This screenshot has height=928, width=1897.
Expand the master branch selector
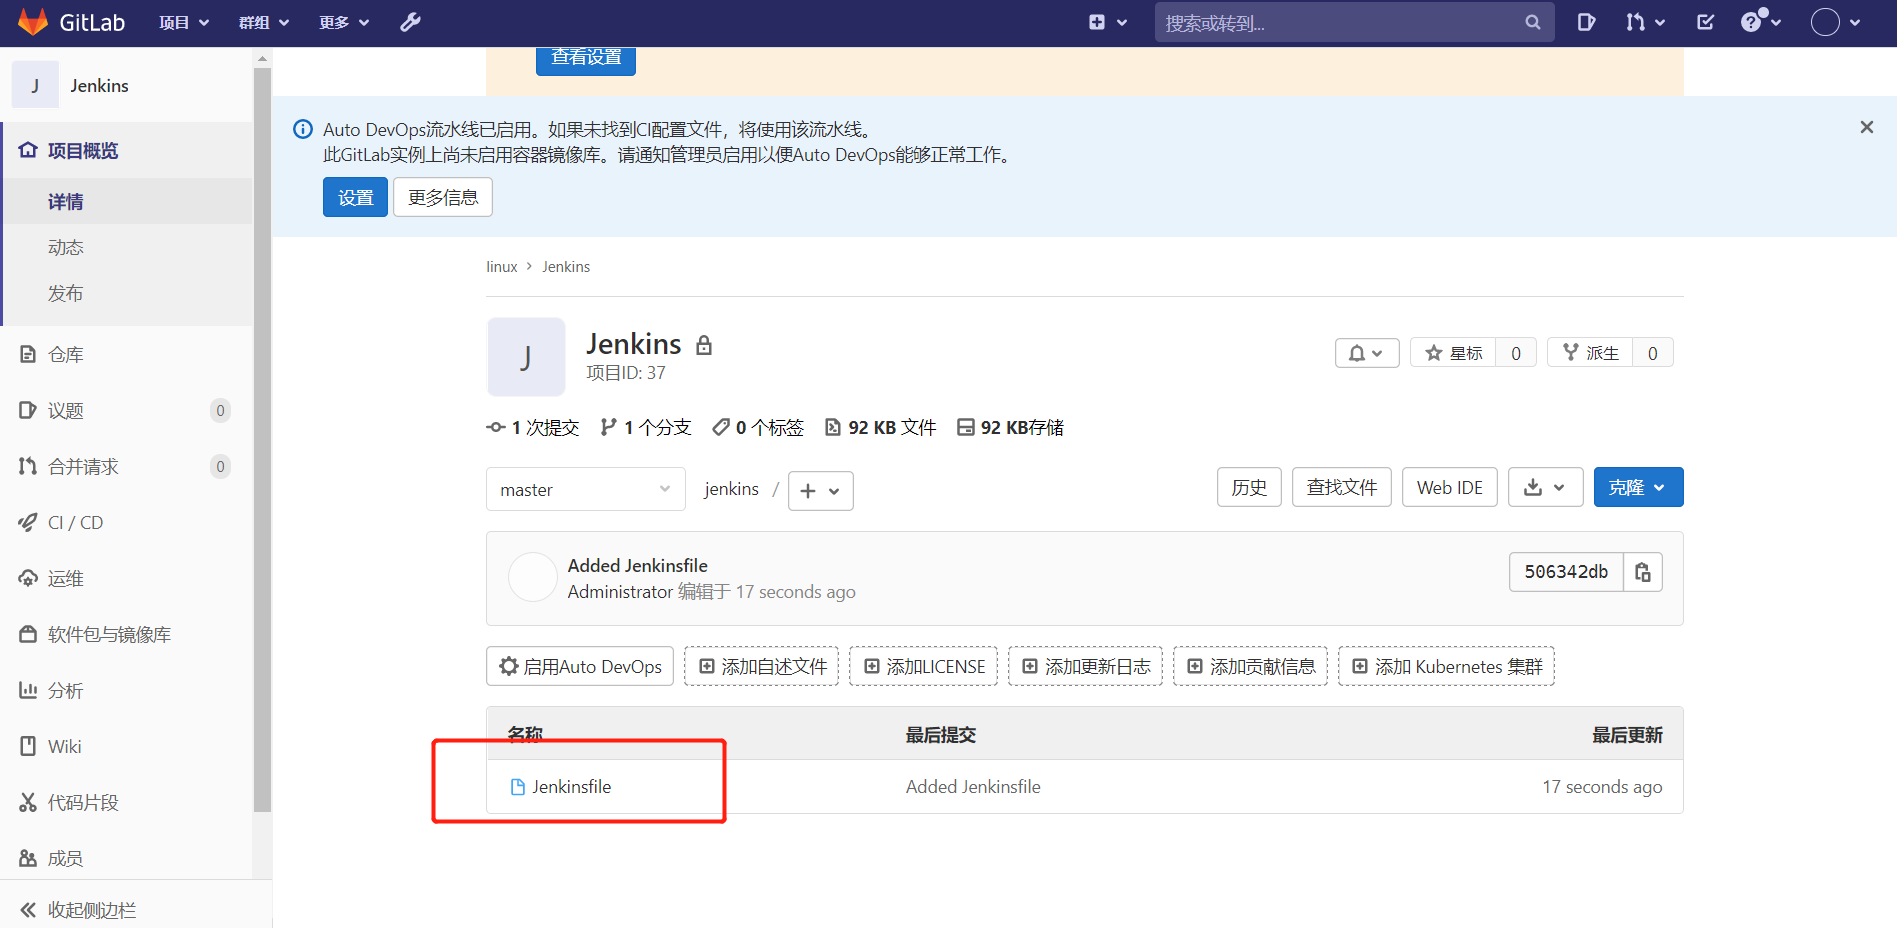click(585, 489)
